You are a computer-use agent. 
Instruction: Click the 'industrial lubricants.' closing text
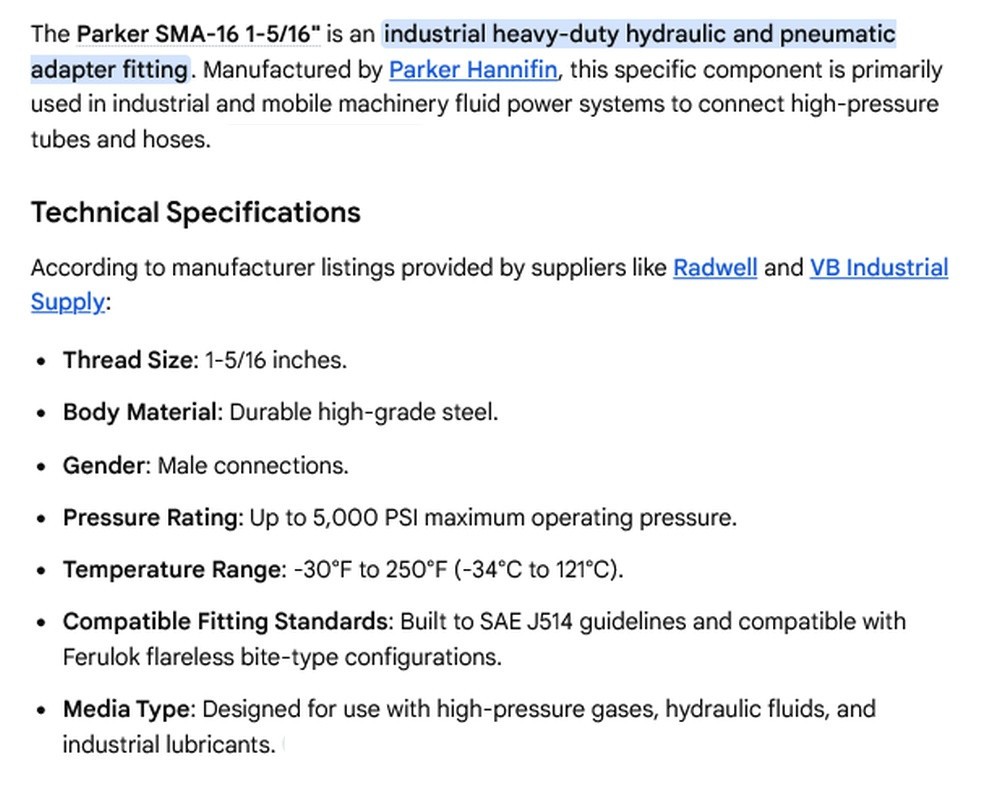click(x=169, y=745)
